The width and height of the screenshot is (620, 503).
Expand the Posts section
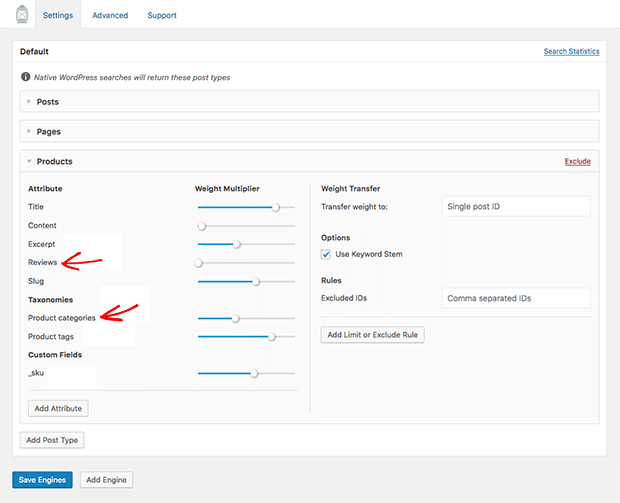[x=48, y=101]
